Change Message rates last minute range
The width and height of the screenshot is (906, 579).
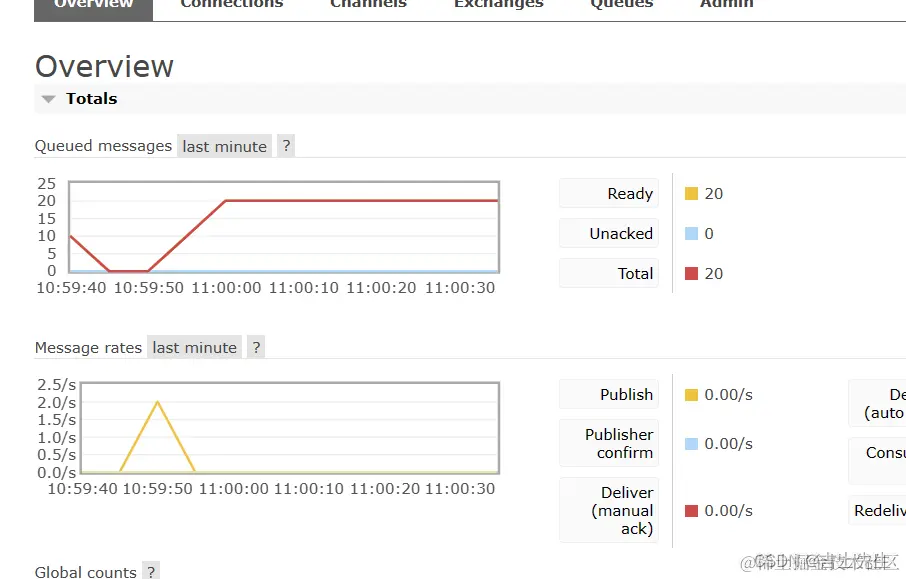coord(194,347)
